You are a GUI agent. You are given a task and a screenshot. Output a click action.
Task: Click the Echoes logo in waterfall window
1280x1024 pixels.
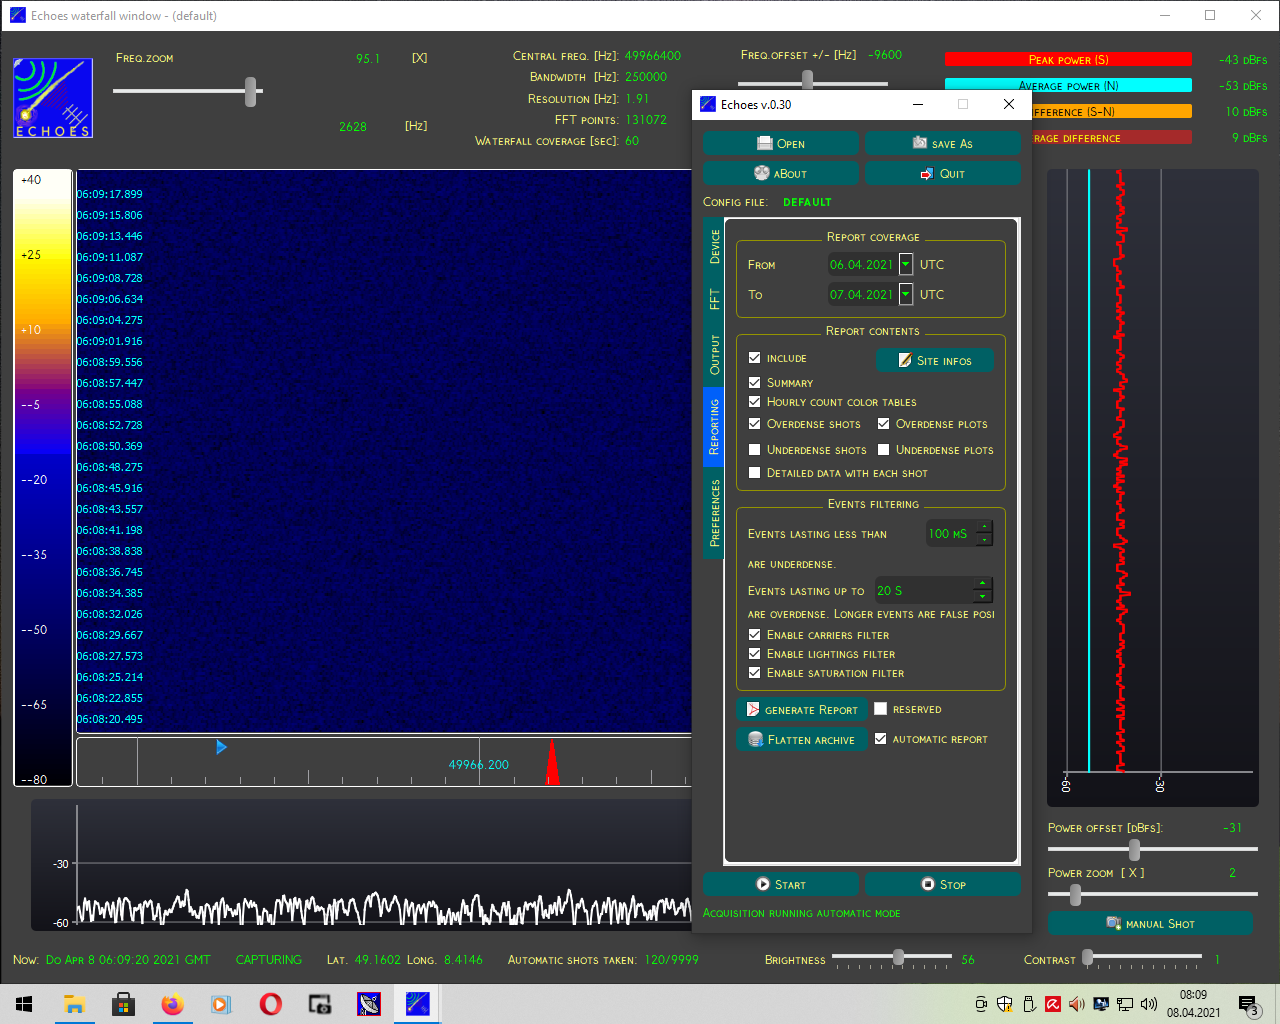point(53,98)
